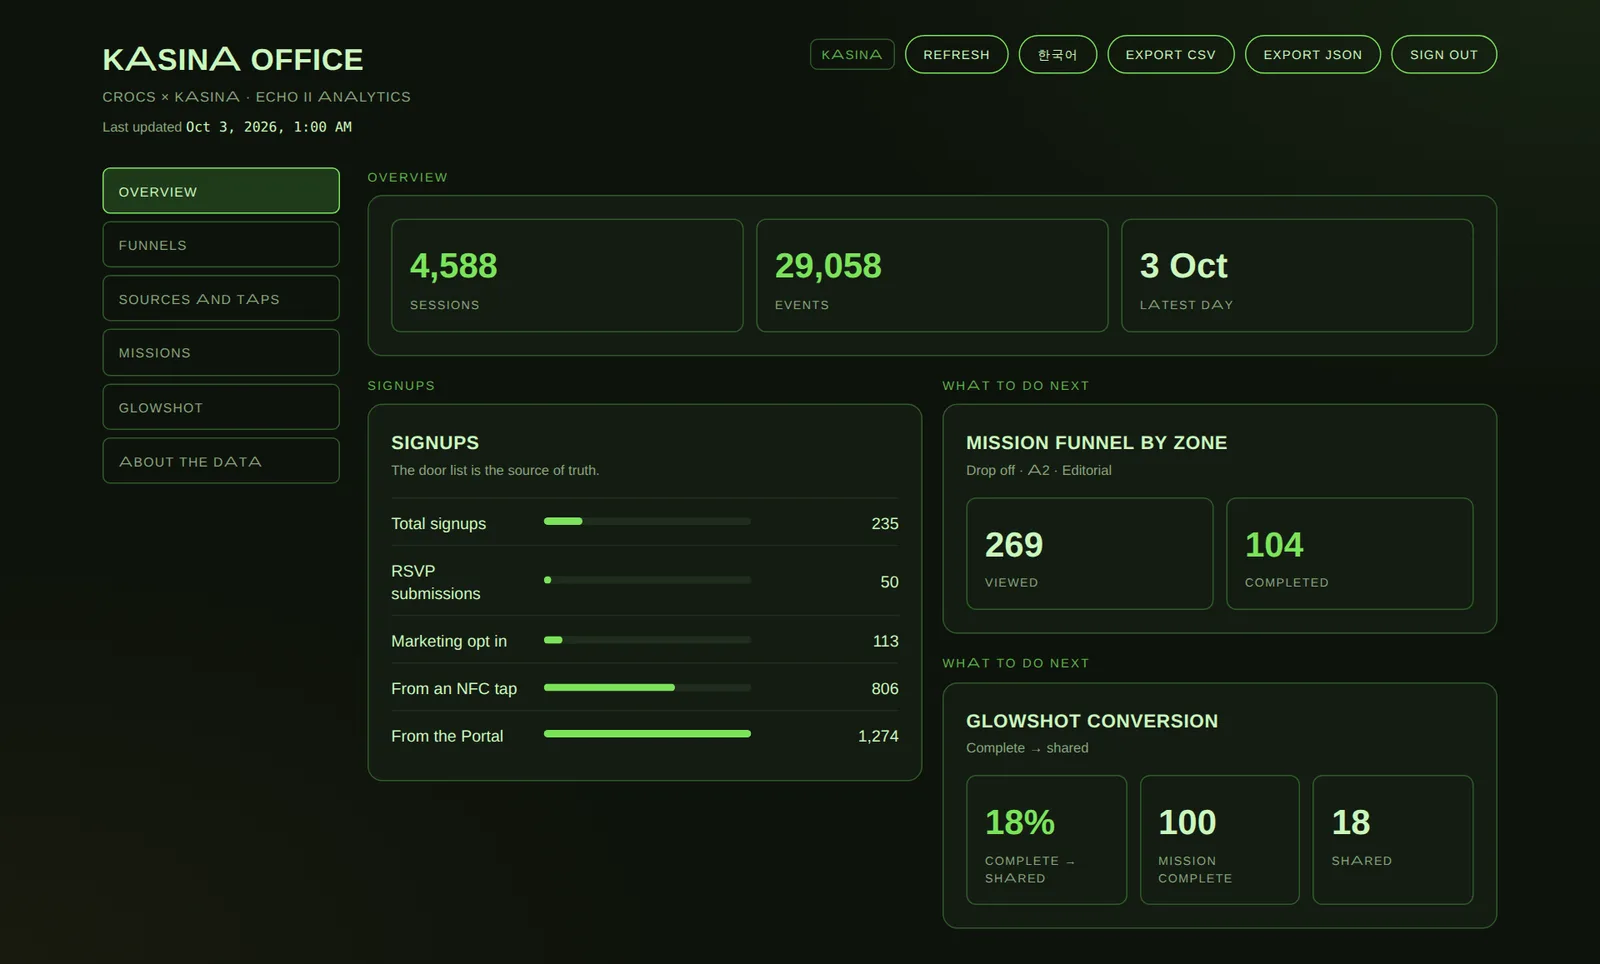Image resolution: width=1600 pixels, height=964 pixels.
Task: Click the Mission Funnel by Zone heading
Action: (1096, 443)
